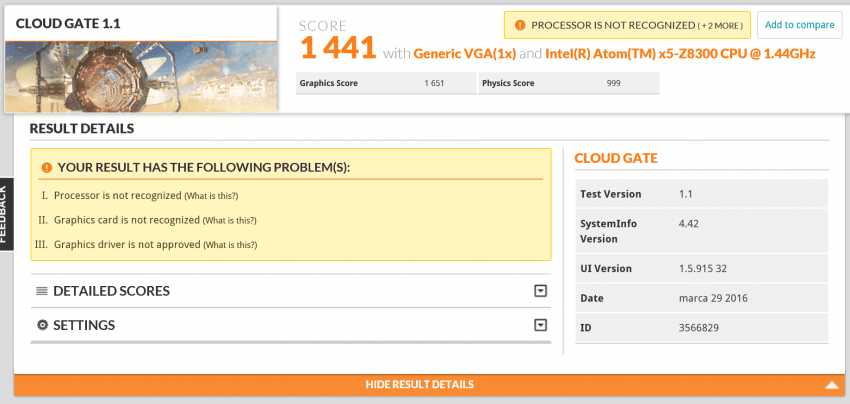Screen dimensions: 850x404
Task: Click the SCORE label above the result
Action: [322, 25]
